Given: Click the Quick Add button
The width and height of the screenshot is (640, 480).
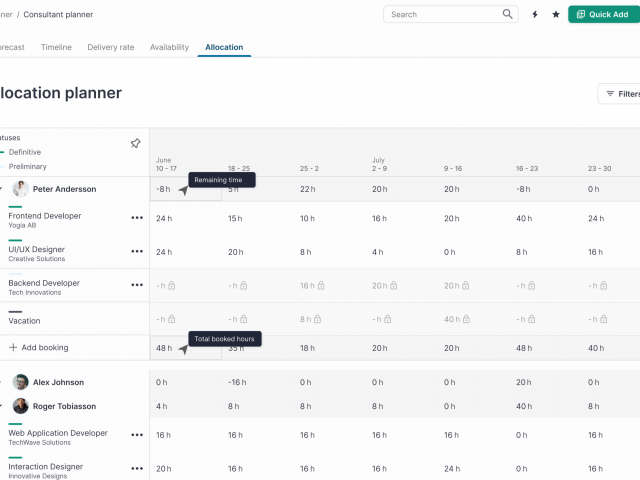Looking at the screenshot, I should point(600,15).
